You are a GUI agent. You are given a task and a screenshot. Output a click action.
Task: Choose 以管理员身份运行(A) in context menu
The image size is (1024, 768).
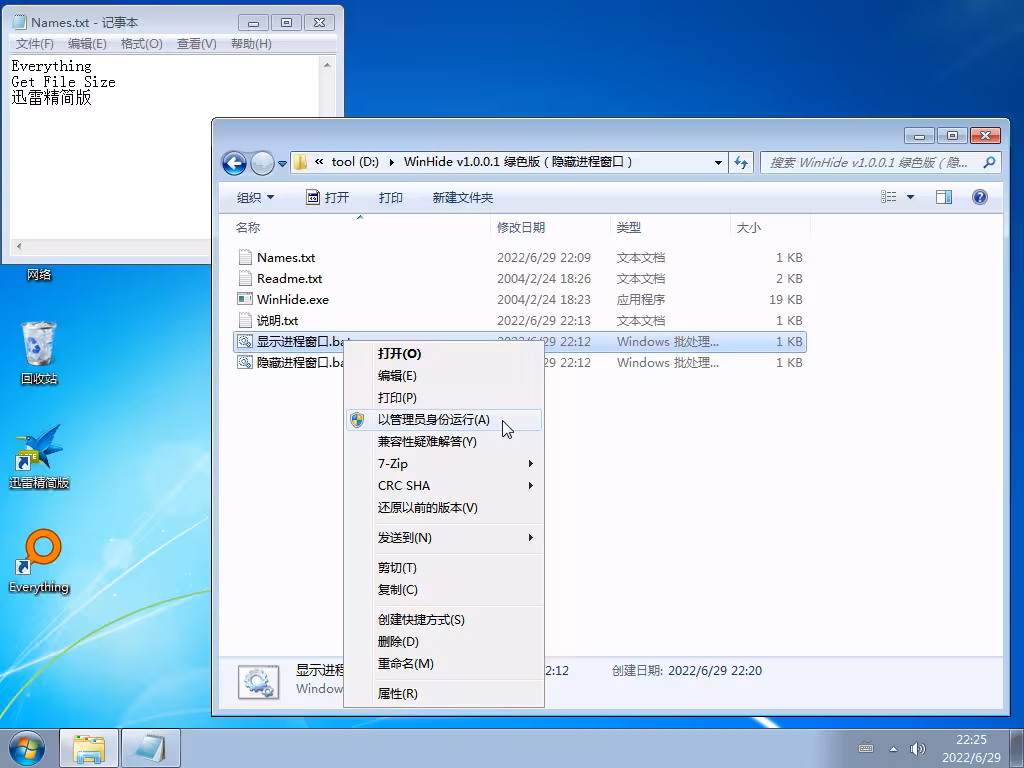click(444, 419)
